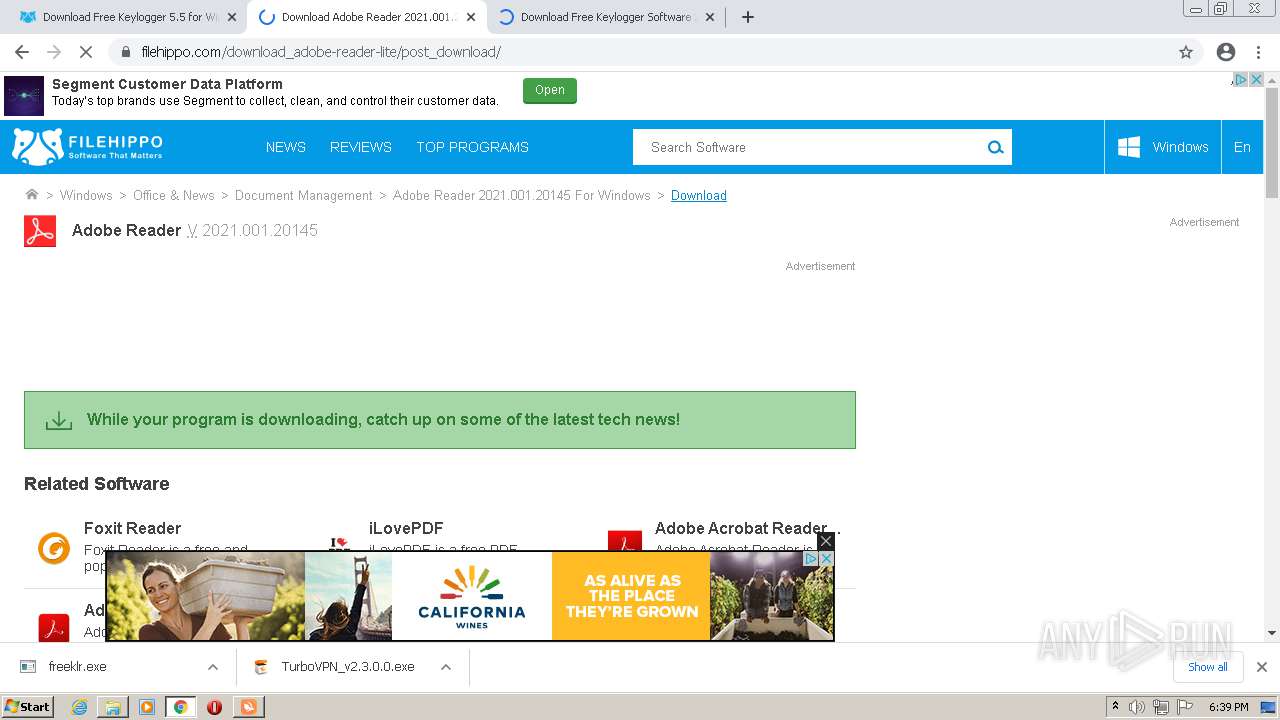Click the underlined Download breadcrumb link

pos(699,195)
